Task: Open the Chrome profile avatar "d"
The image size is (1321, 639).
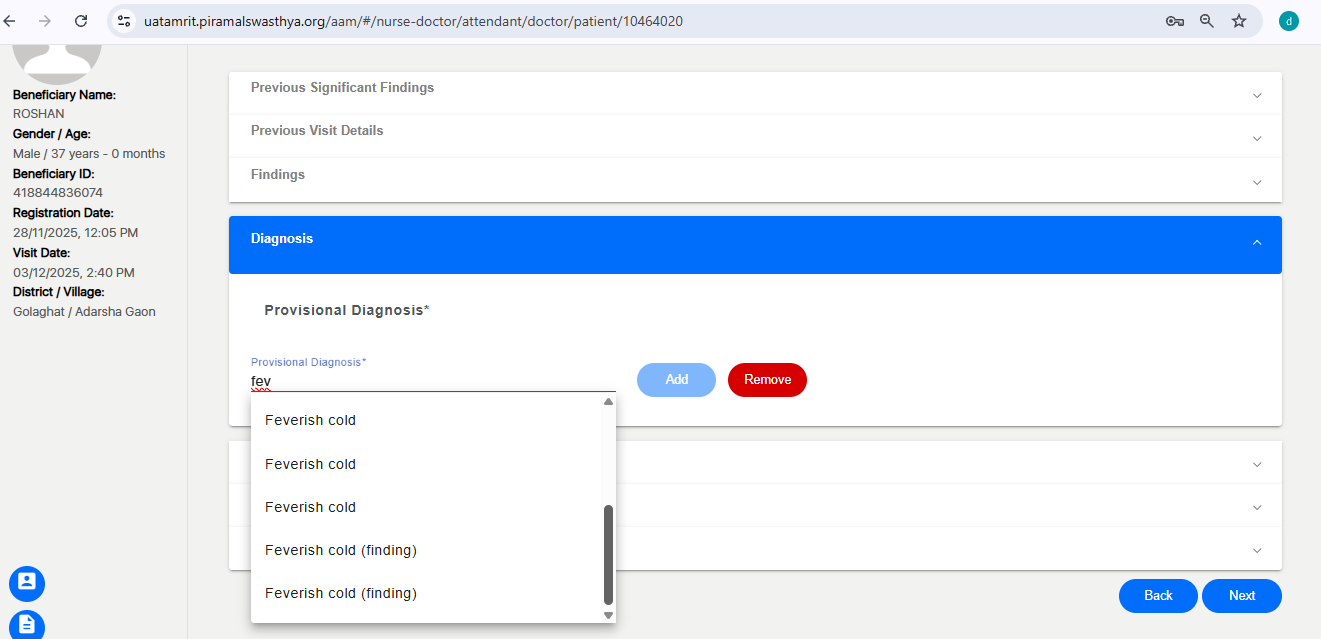Action: [x=1289, y=21]
